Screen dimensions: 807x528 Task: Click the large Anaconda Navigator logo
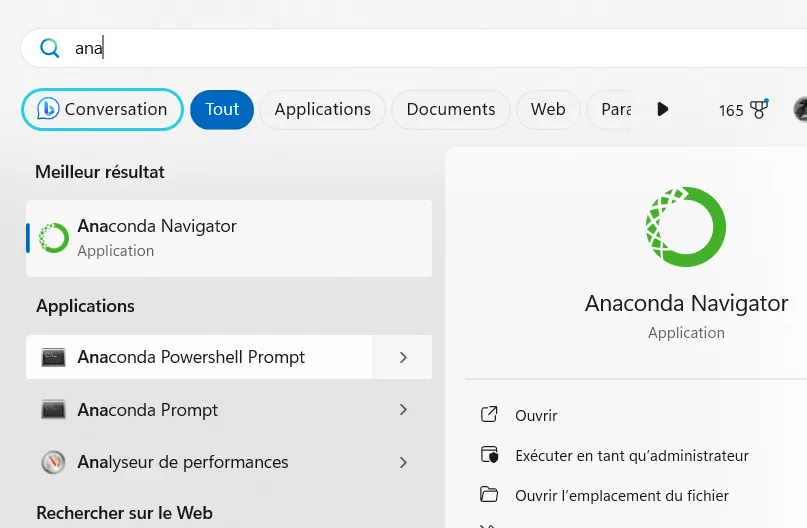click(x=686, y=227)
